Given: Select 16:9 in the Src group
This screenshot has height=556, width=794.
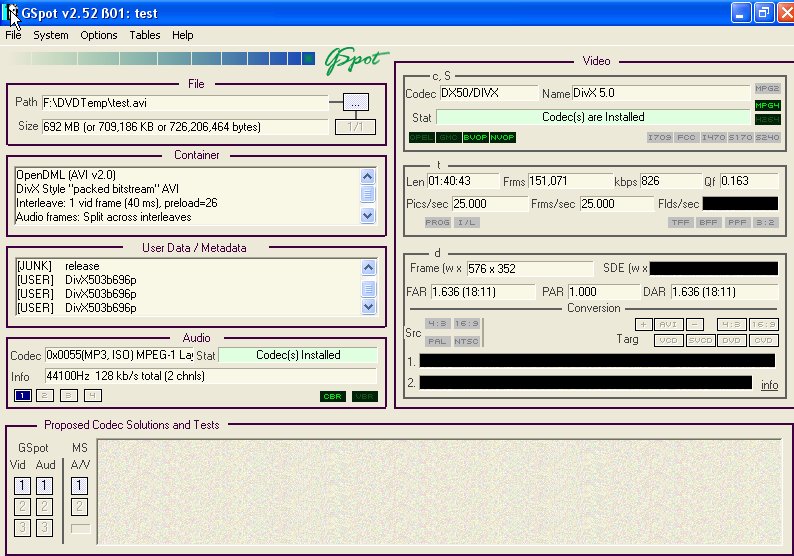Looking at the screenshot, I should (466, 324).
